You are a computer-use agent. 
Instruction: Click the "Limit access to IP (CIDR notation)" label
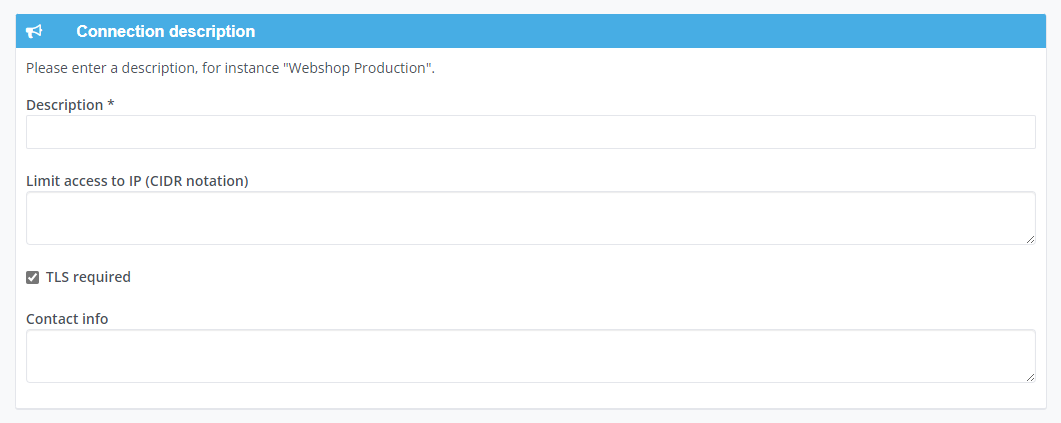137,181
